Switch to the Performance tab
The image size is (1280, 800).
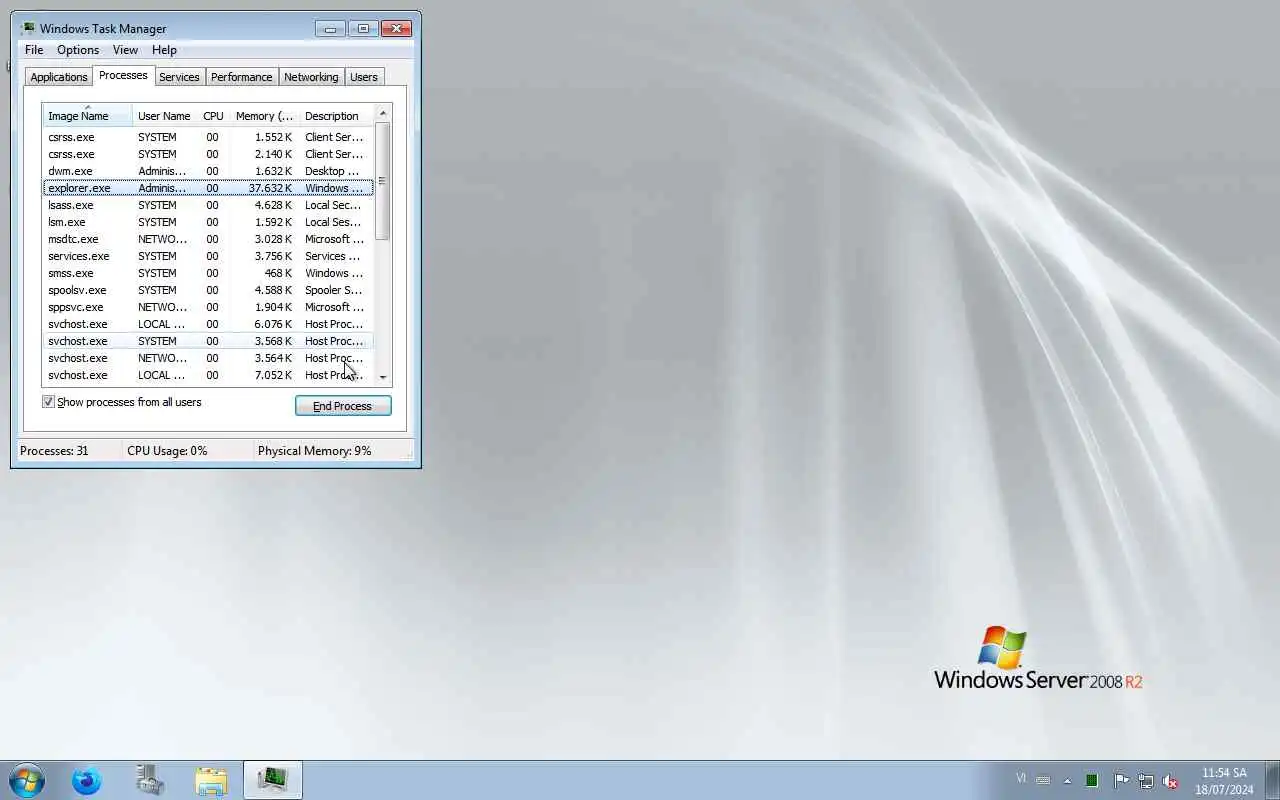tap(241, 77)
